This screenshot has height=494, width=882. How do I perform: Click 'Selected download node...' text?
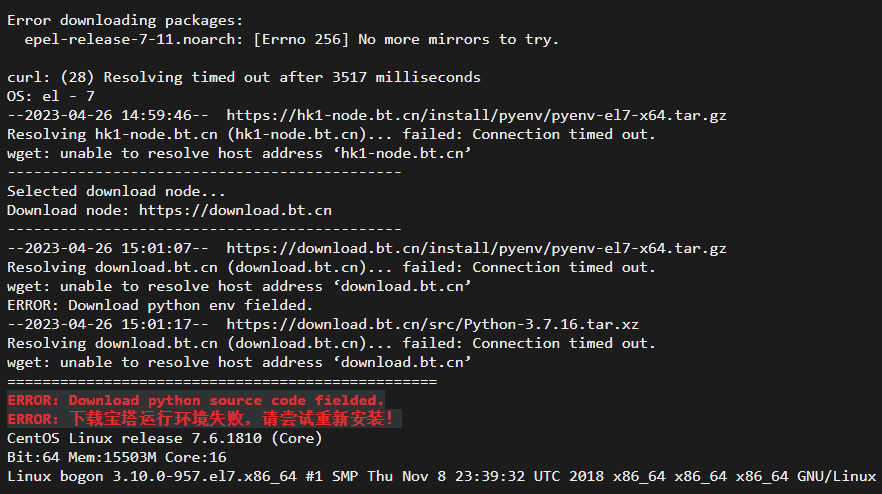coord(116,191)
